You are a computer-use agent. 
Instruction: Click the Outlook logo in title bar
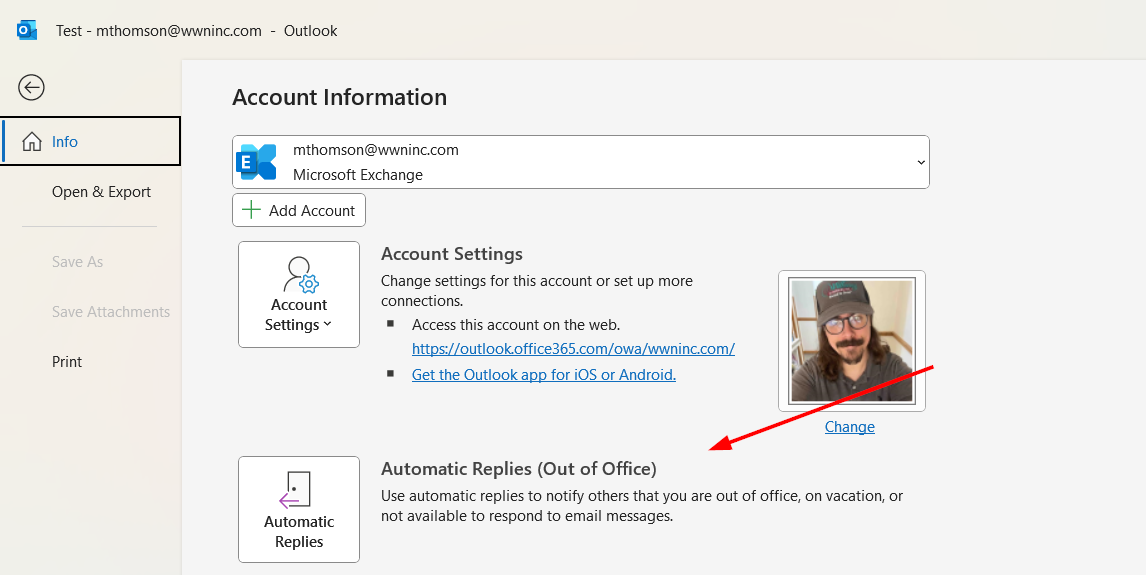[x=27, y=31]
